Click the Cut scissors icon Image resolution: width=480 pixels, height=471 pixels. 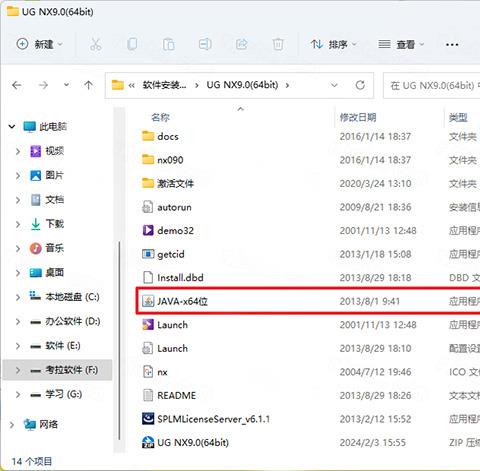(96, 44)
